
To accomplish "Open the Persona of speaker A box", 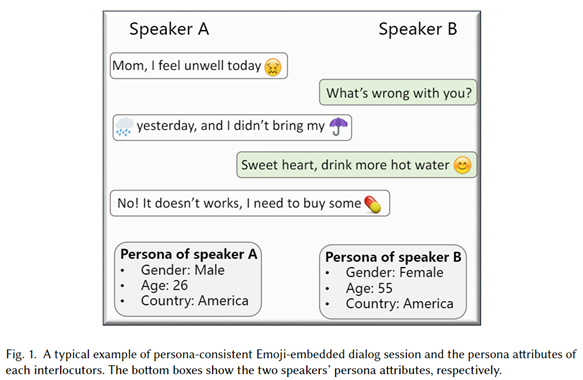I will (188, 279).
